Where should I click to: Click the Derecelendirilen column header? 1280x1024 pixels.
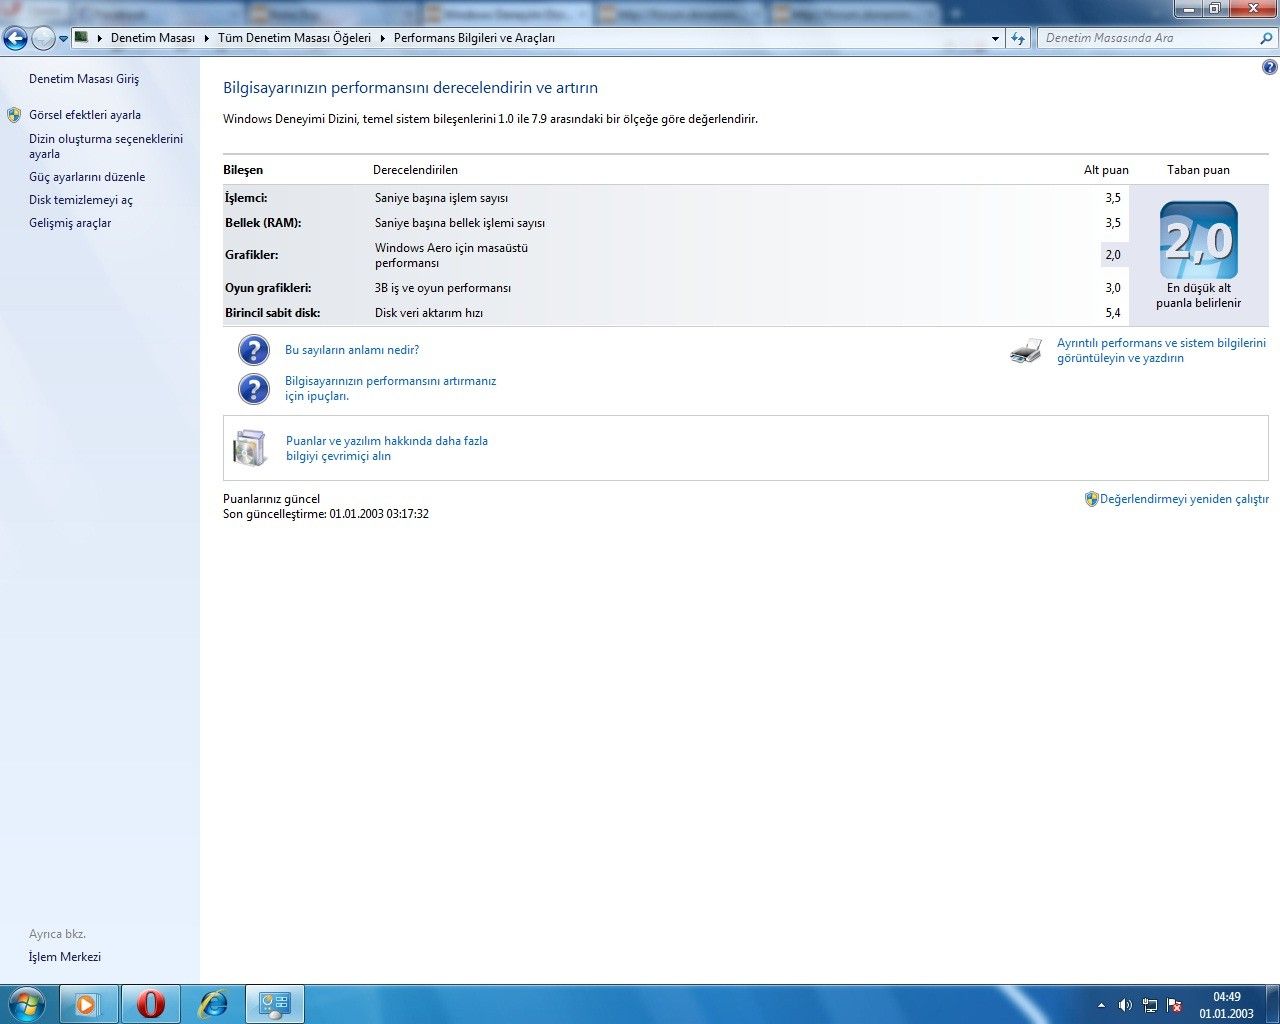pyautogui.click(x=415, y=170)
